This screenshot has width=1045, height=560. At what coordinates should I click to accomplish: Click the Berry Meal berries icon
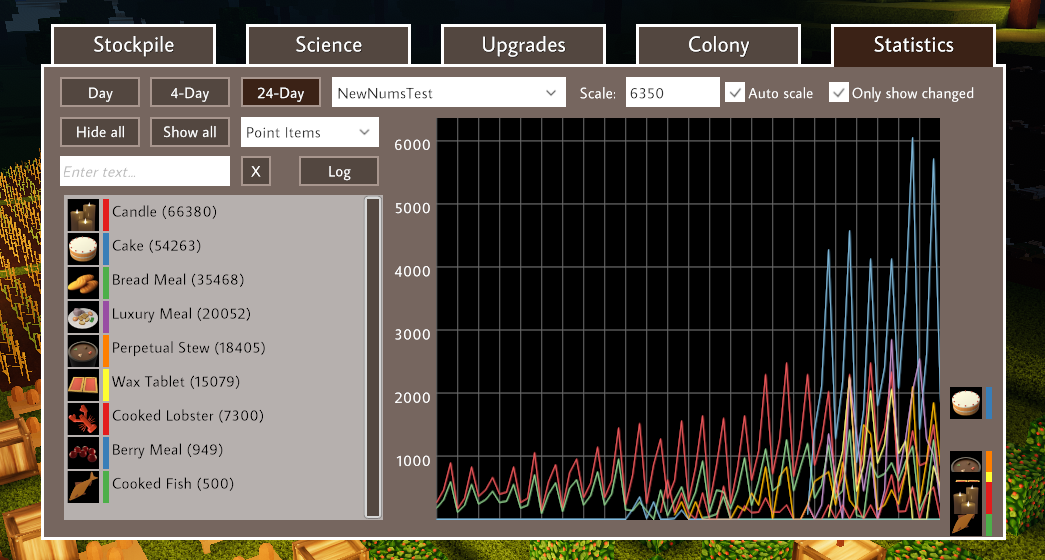point(83,453)
